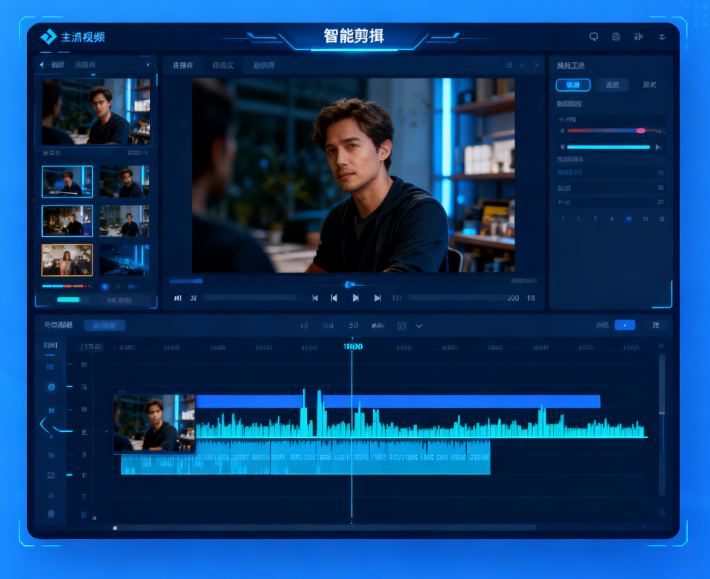Viewport: 710px width, 579px height.
Task: Click the pink handle on the red slider
Action: point(641,130)
